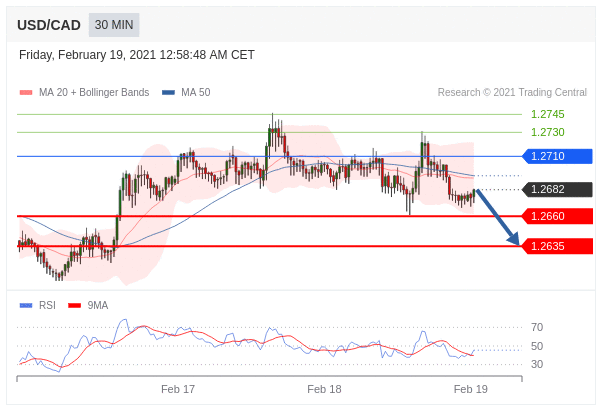Screen dimensions: 597x409
Task: Click the RSI 30 level label
Action: click(537, 364)
